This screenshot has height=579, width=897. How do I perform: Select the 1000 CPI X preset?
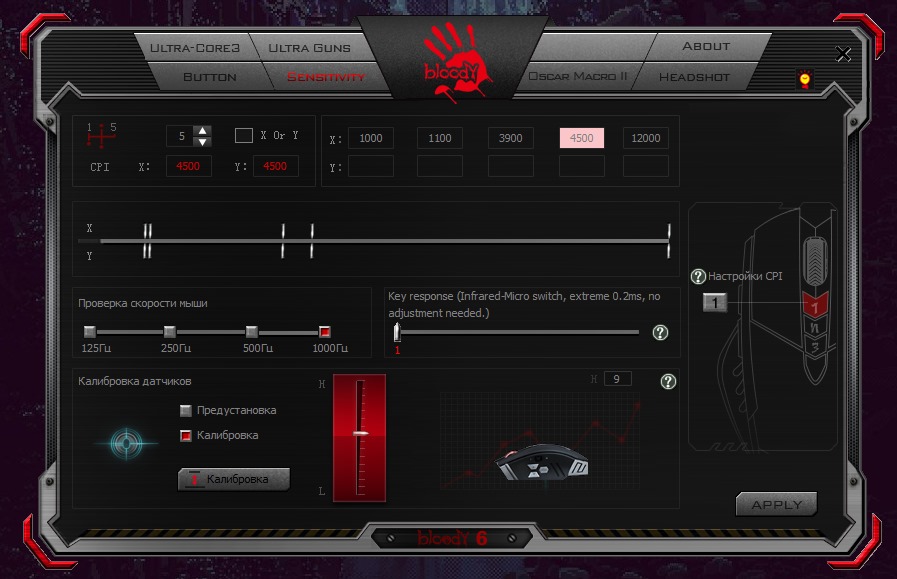point(371,138)
